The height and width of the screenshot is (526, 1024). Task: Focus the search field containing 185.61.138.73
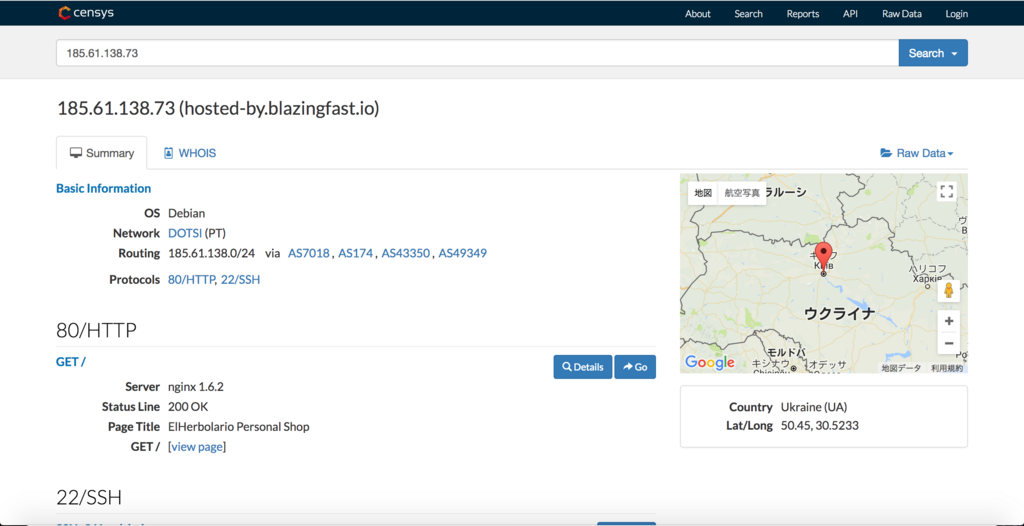pyautogui.click(x=477, y=53)
